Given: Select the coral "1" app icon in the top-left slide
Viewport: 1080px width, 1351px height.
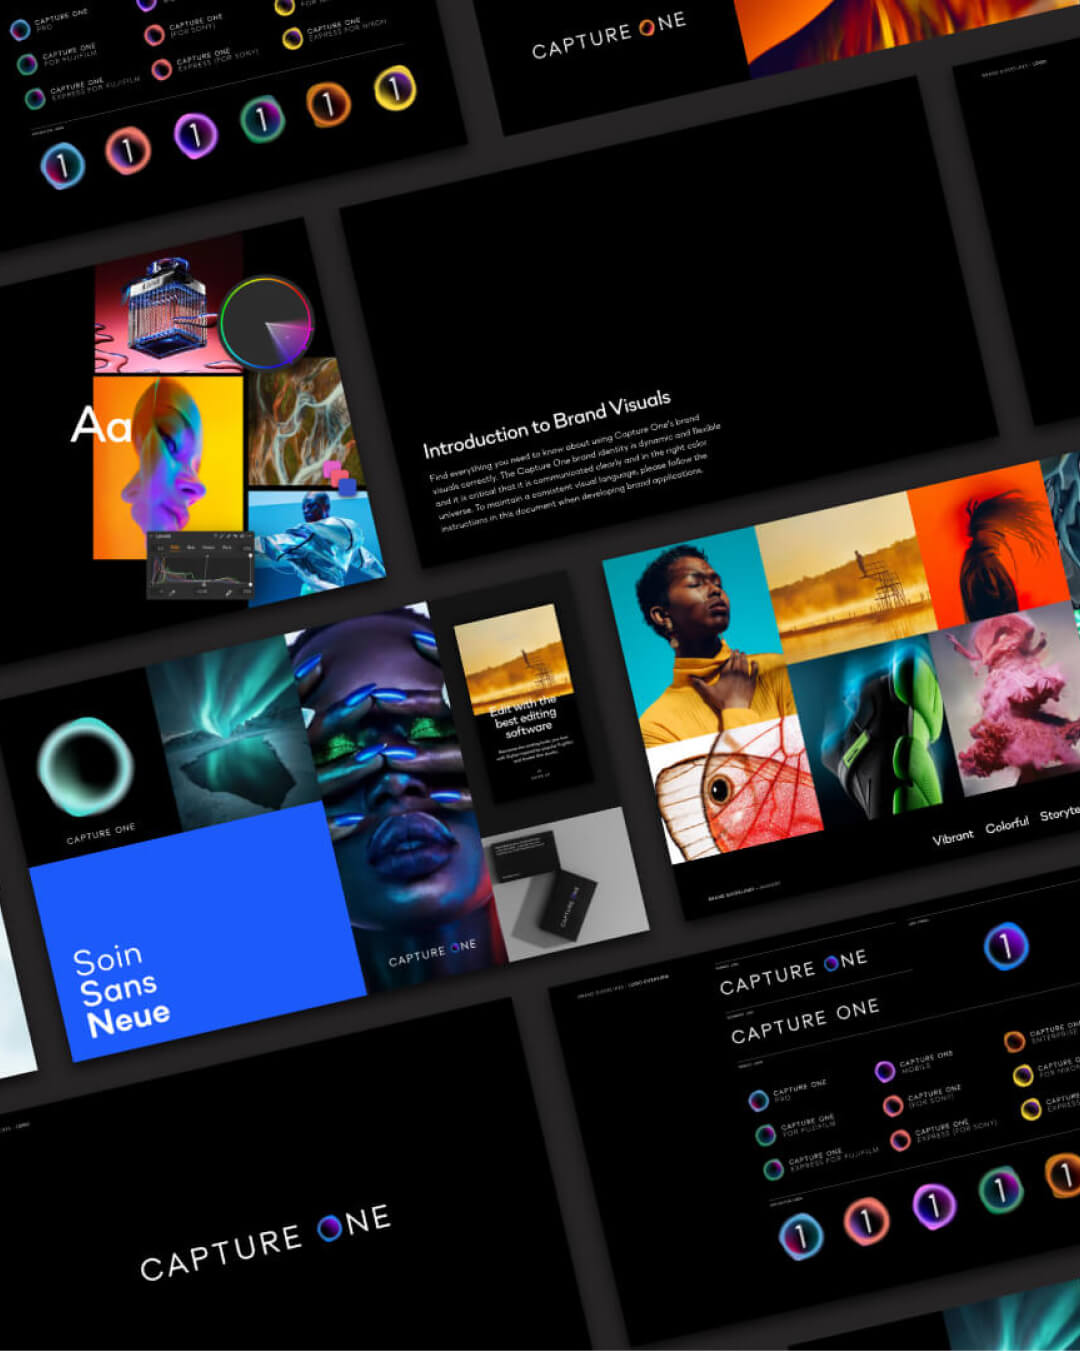Looking at the screenshot, I should [x=128, y=151].
